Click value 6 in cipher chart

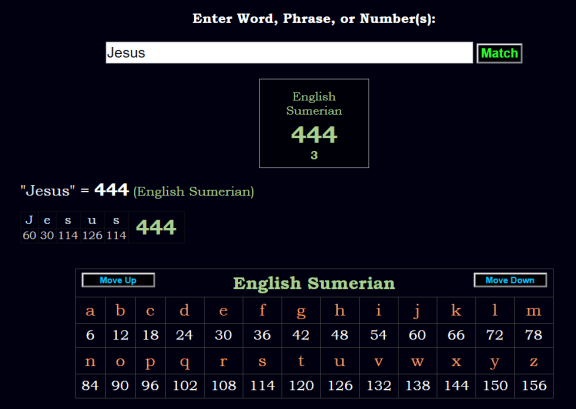pyautogui.click(x=90, y=335)
